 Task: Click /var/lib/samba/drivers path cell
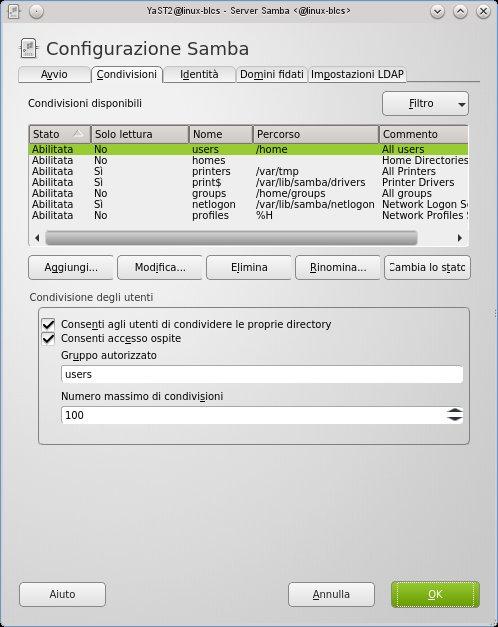point(310,182)
